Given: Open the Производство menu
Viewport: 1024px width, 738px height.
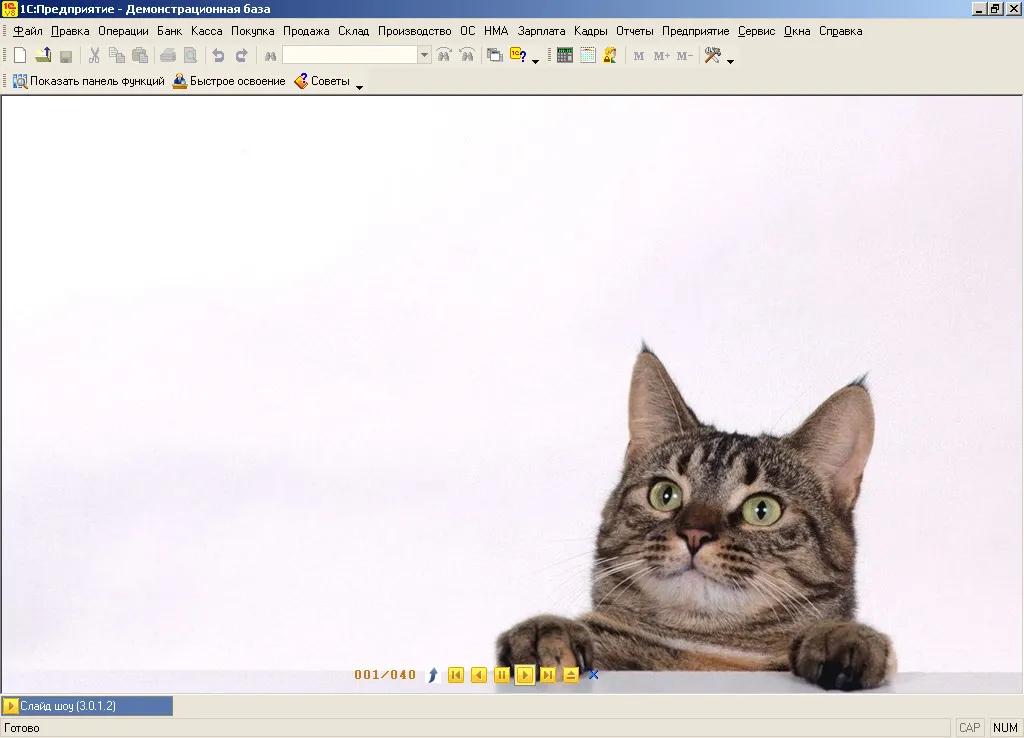Looking at the screenshot, I should (x=415, y=31).
